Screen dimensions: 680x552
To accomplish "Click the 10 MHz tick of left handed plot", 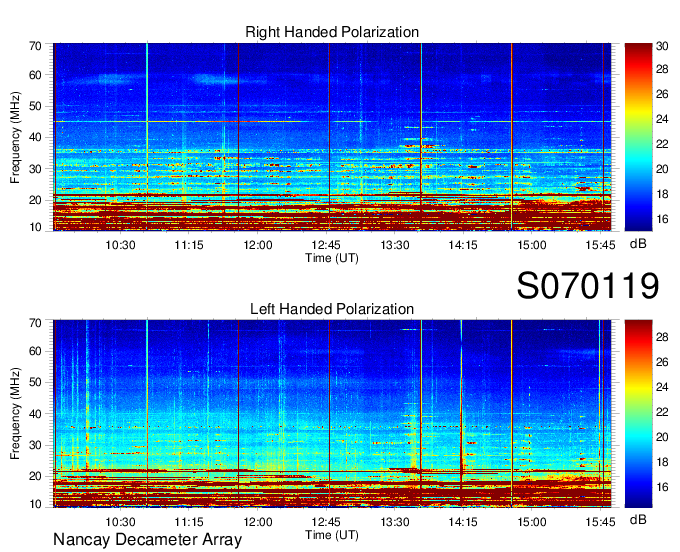I will coord(35,504).
